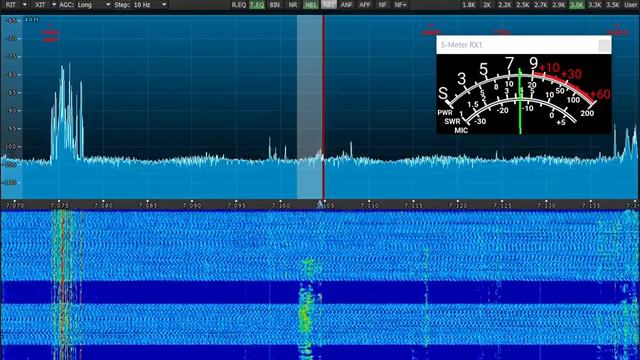Select the 2.2K filter bandwidth

[x=505, y=5]
